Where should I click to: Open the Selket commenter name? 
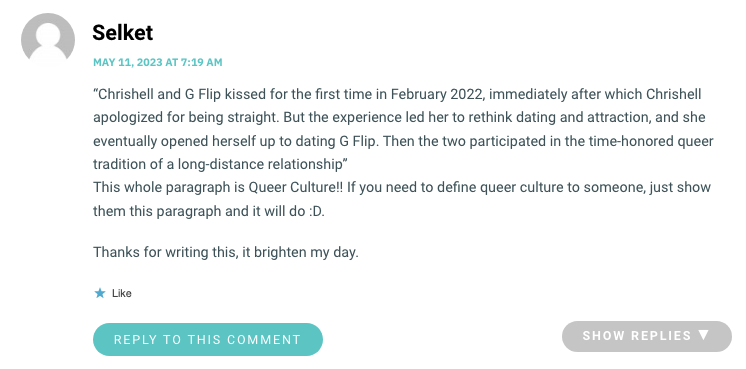point(123,33)
